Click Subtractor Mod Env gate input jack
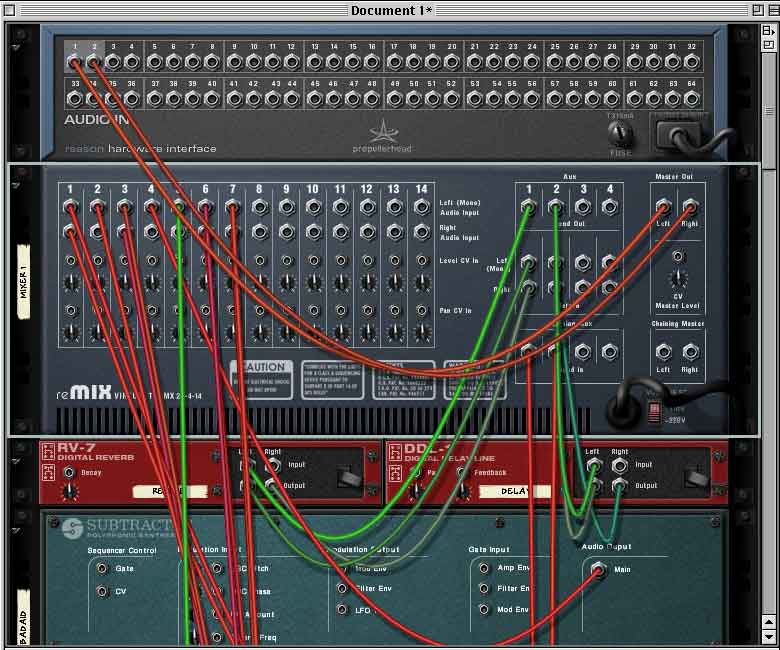The width and height of the screenshot is (780, 650). tap(484, 609)
